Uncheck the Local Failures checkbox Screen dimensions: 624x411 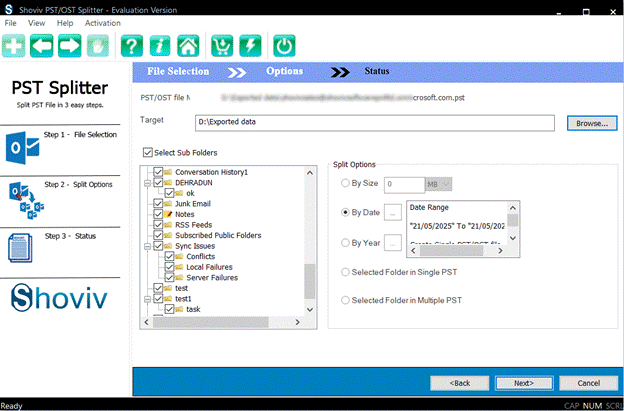[169, 267]
